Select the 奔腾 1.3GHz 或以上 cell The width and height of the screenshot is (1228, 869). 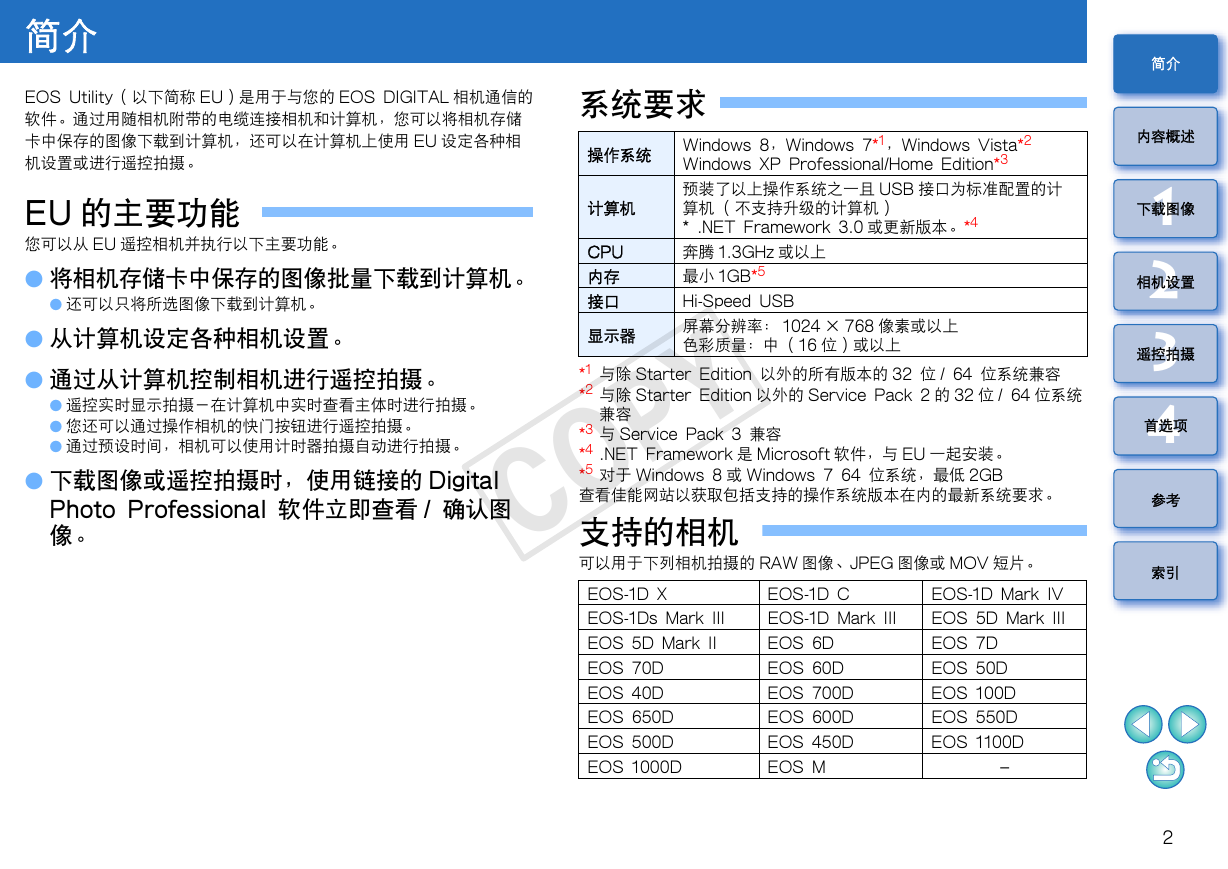pyautogui.click(x=882, y=252)
